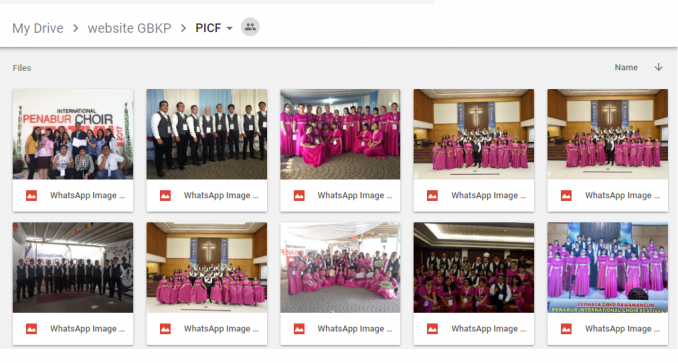Click image icon of third top-row file
Image resolution: width=678 pixels, height=363 pixels.
click(299, 195)
